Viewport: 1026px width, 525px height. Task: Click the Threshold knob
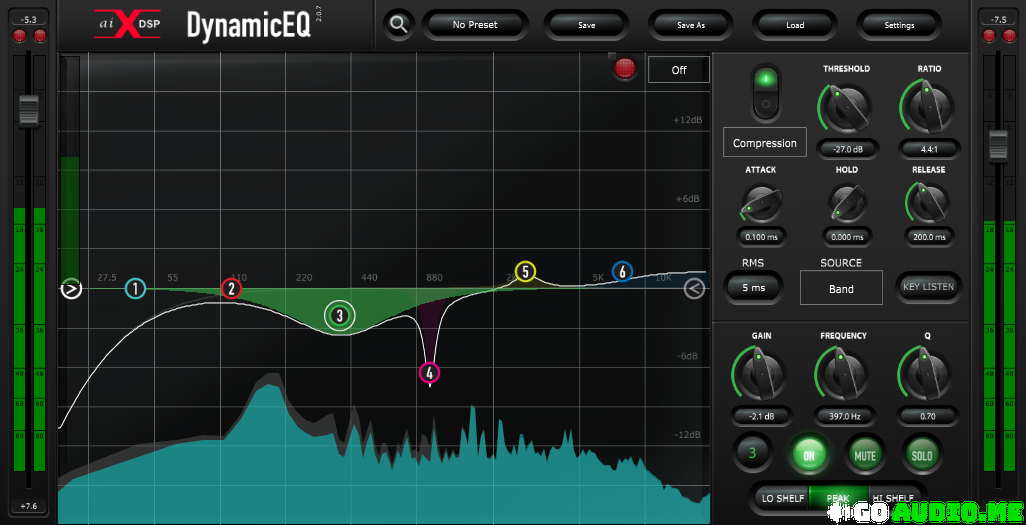click(845, 108)
